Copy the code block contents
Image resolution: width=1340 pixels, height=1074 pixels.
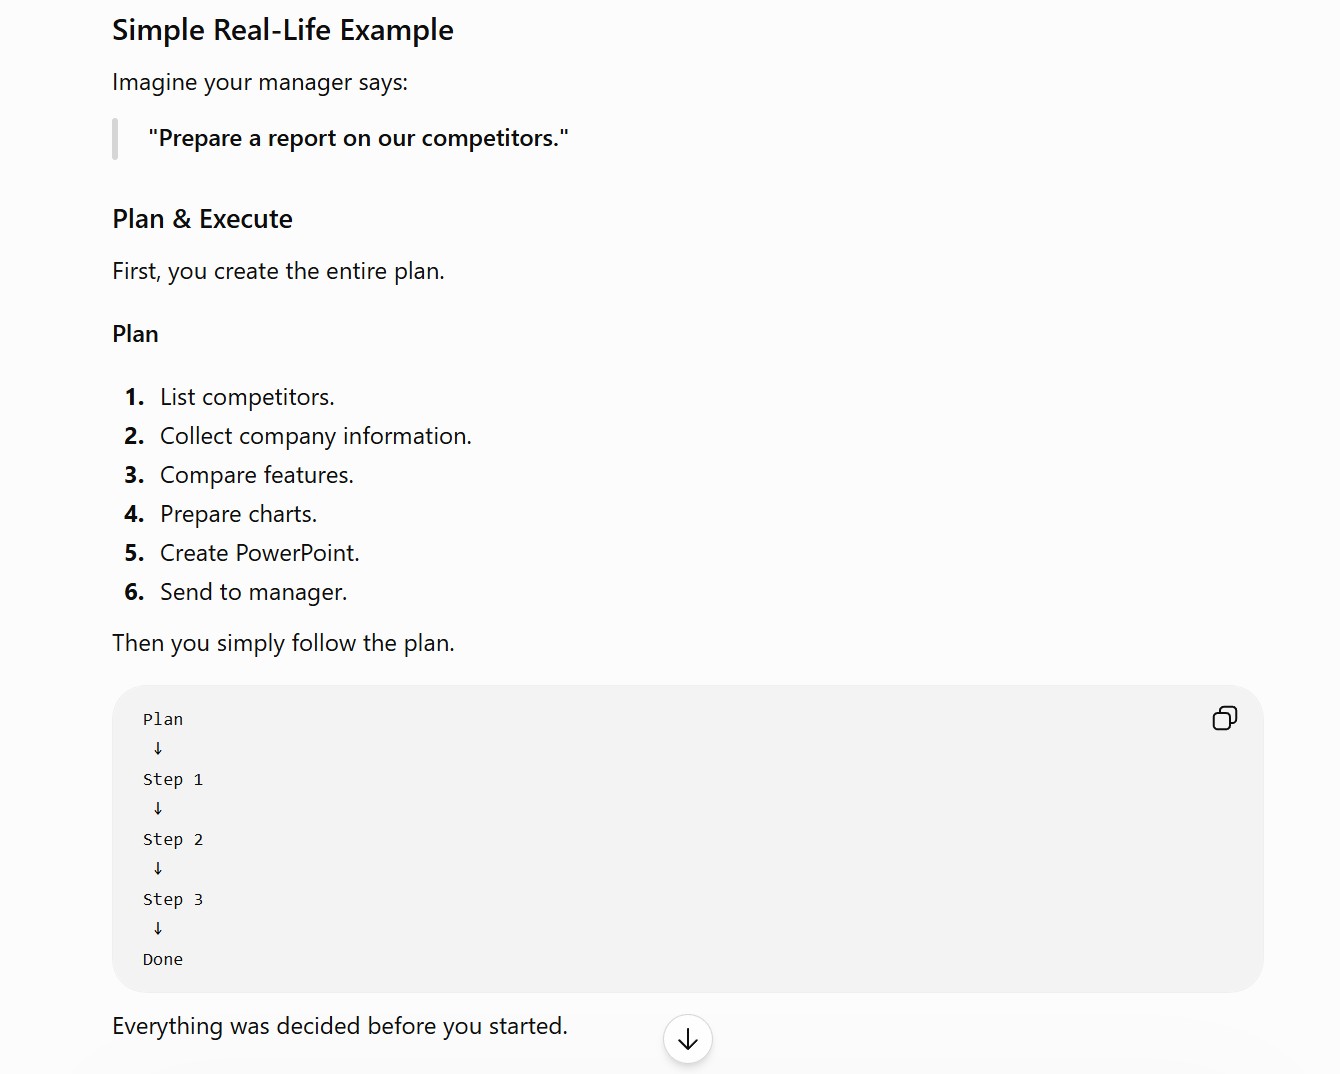(1224, 718)
